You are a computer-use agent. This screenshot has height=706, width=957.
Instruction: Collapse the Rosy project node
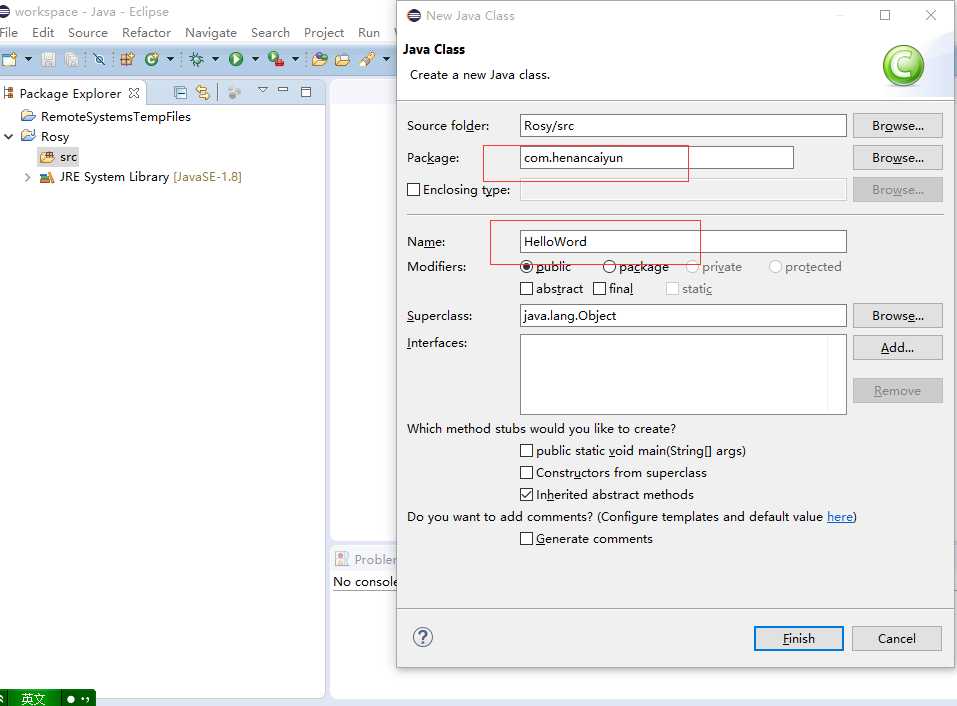pyautogui.click(x=9, y=137)
